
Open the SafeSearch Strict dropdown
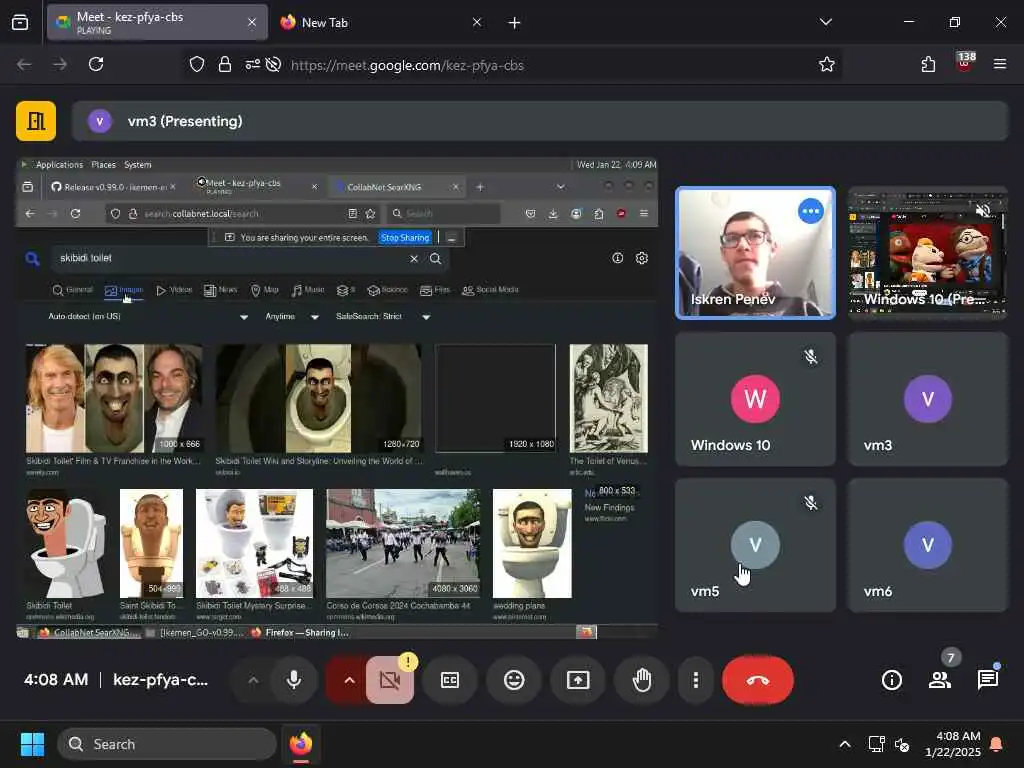click(x=383, y=317)
